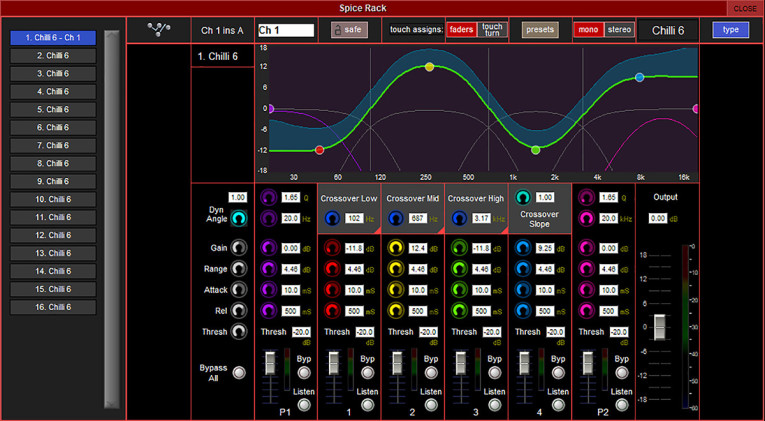Click the P1 frequency Hz knob
This screenshot has width=765, height=421.
click(x=268, y=219)
